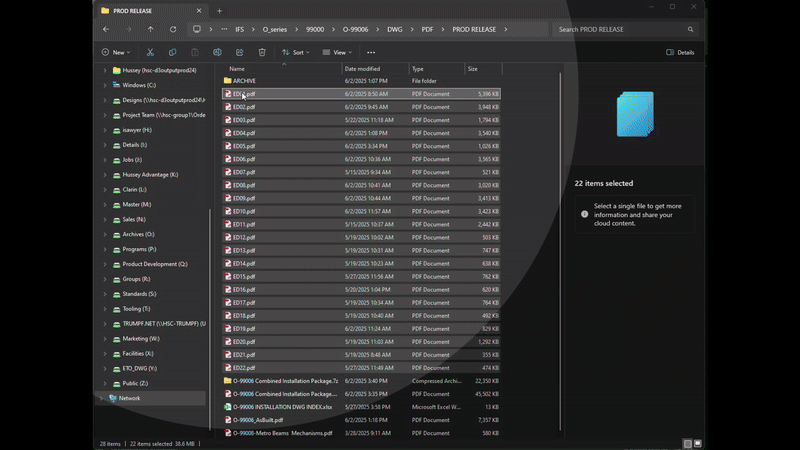This screenshot has height=450, width=800.
Task: Close the PROD RELEASE tab
Action: 199,11
